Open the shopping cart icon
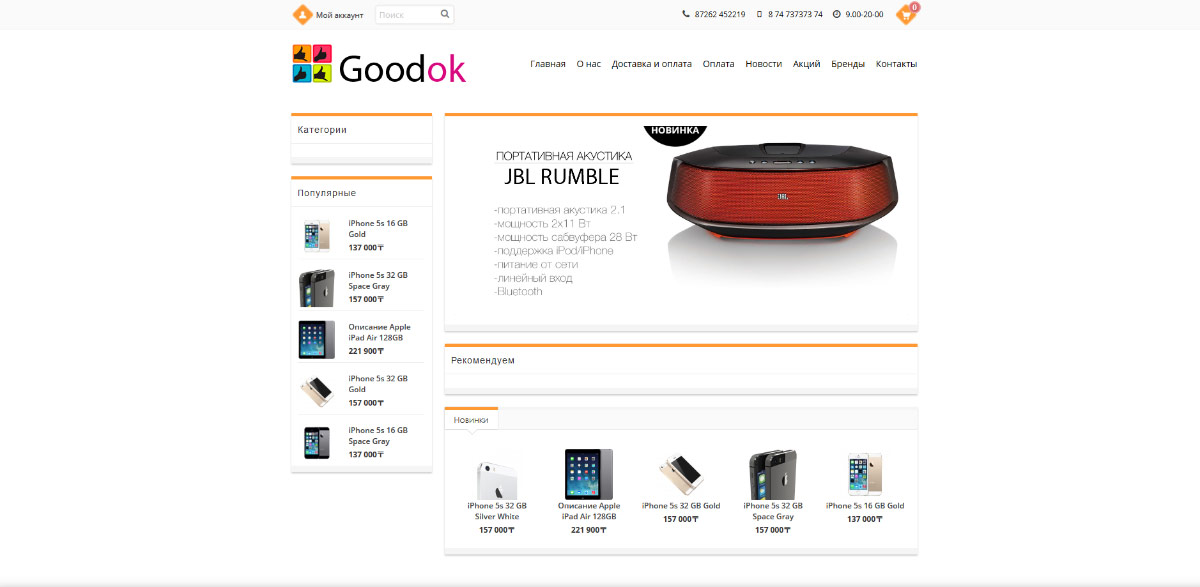This screenshot has width=1200, height=587. pyautogui.click(x=906, y=15)
